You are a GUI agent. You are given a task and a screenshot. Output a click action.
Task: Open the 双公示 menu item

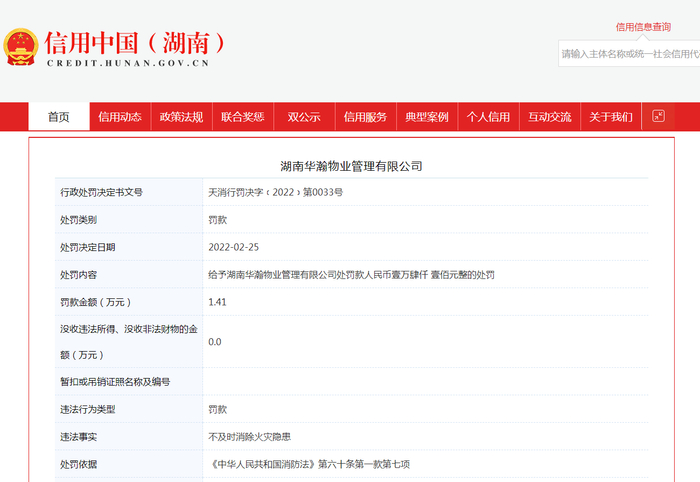pos(304,117)
